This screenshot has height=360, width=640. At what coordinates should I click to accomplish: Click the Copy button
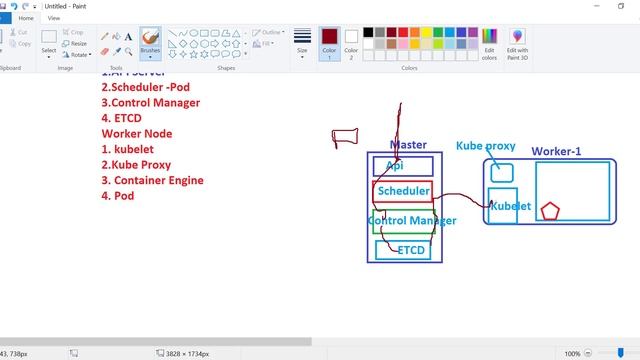pos(20,43)
